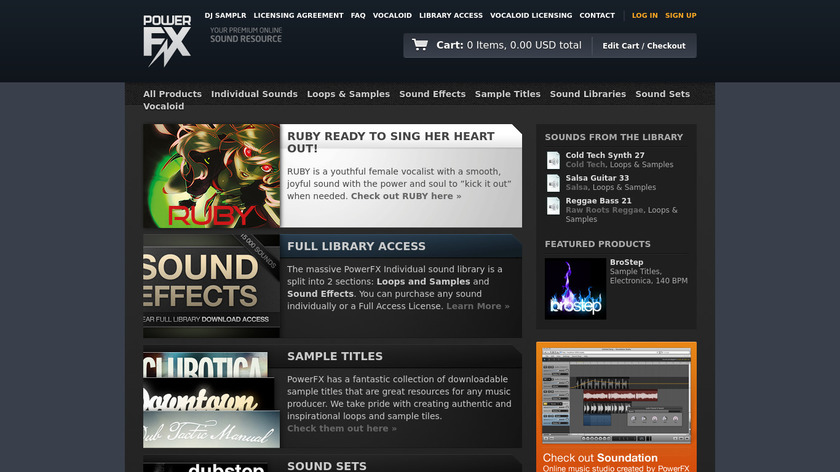The height and width of the screenshot is (472, 840).
Task: Click the RUBY artwork thumbnail
Action: coord(211,176)
